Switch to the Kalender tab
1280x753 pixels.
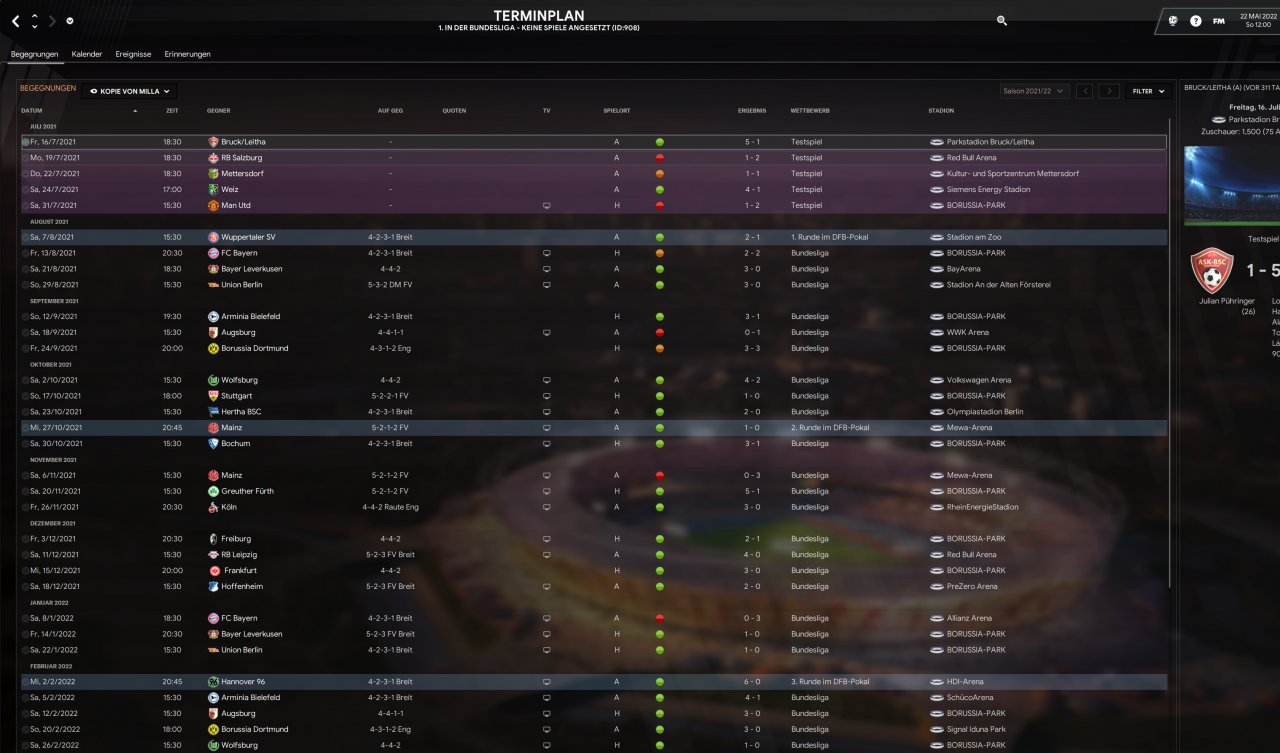(x=87, y=54)
